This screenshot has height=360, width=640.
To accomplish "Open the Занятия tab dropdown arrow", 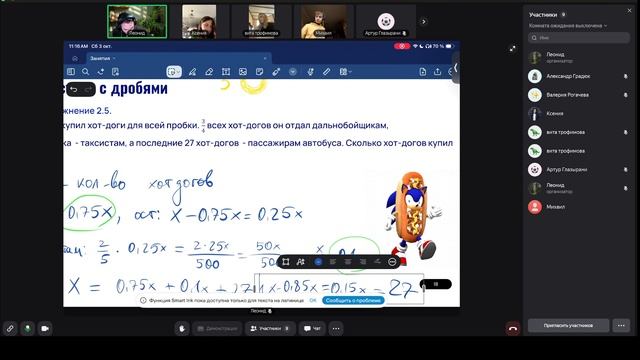I will [114, 58].
